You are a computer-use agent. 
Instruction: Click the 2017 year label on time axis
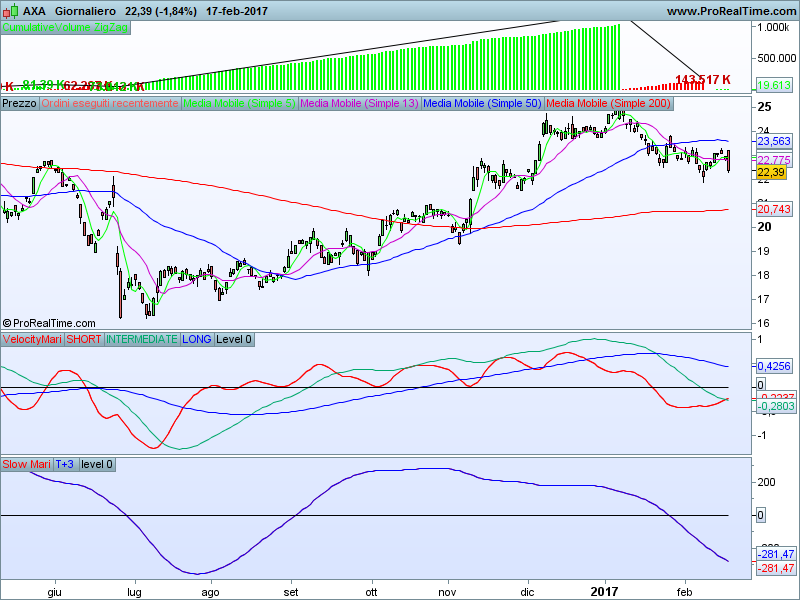tap(604, 592)
